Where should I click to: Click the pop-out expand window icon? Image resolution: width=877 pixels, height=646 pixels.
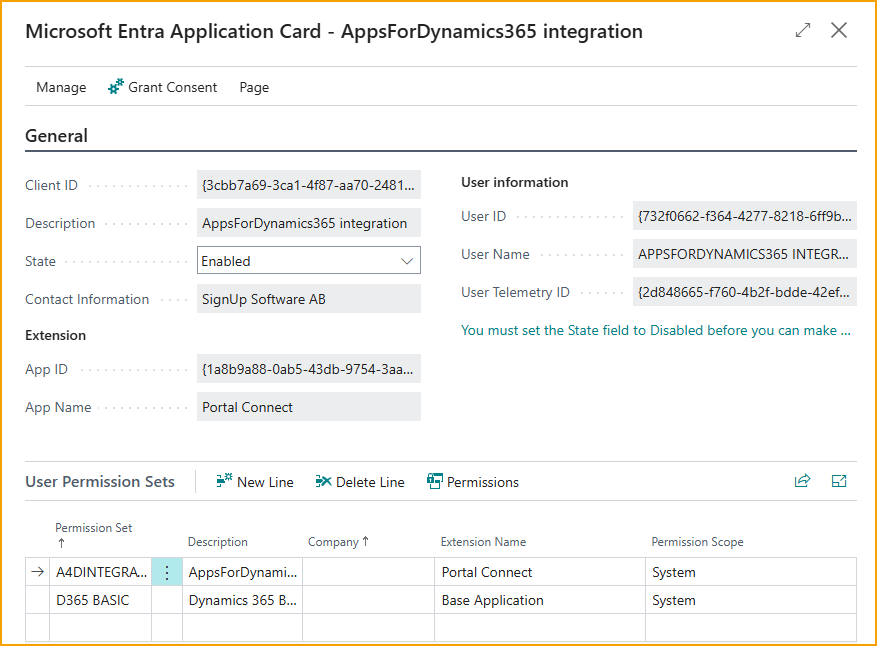click(x=803, y=30)
